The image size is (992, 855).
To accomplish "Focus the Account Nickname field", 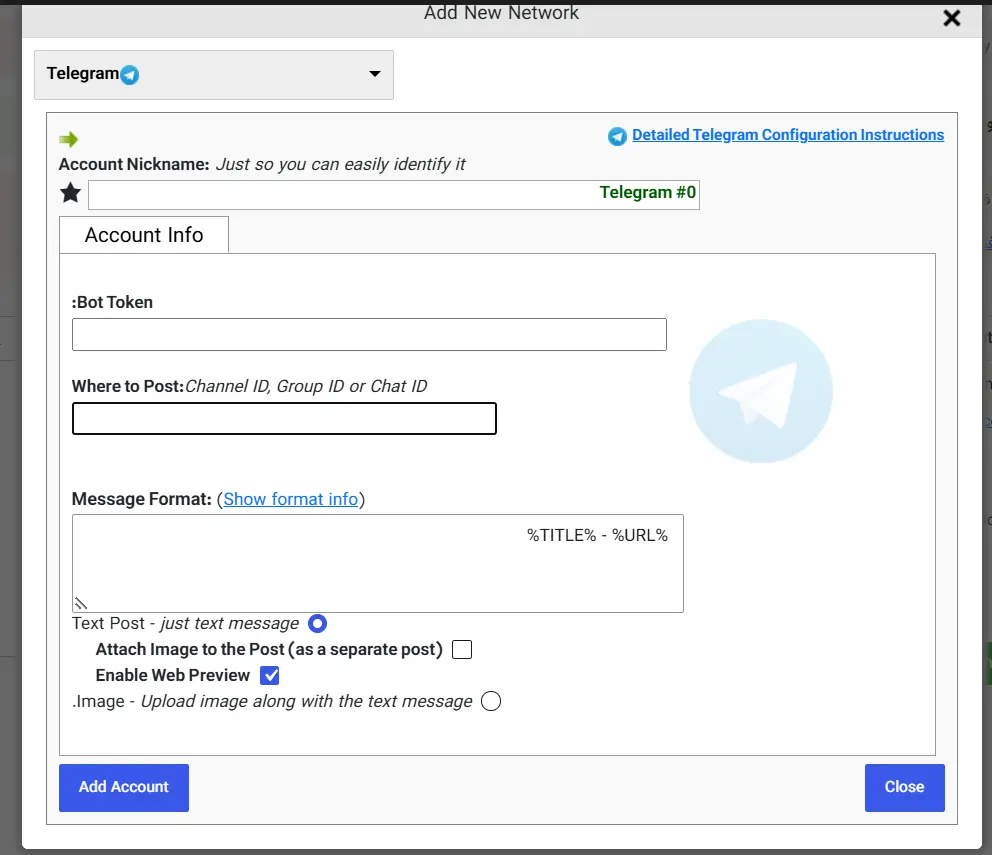I will [x=394, y=194].
